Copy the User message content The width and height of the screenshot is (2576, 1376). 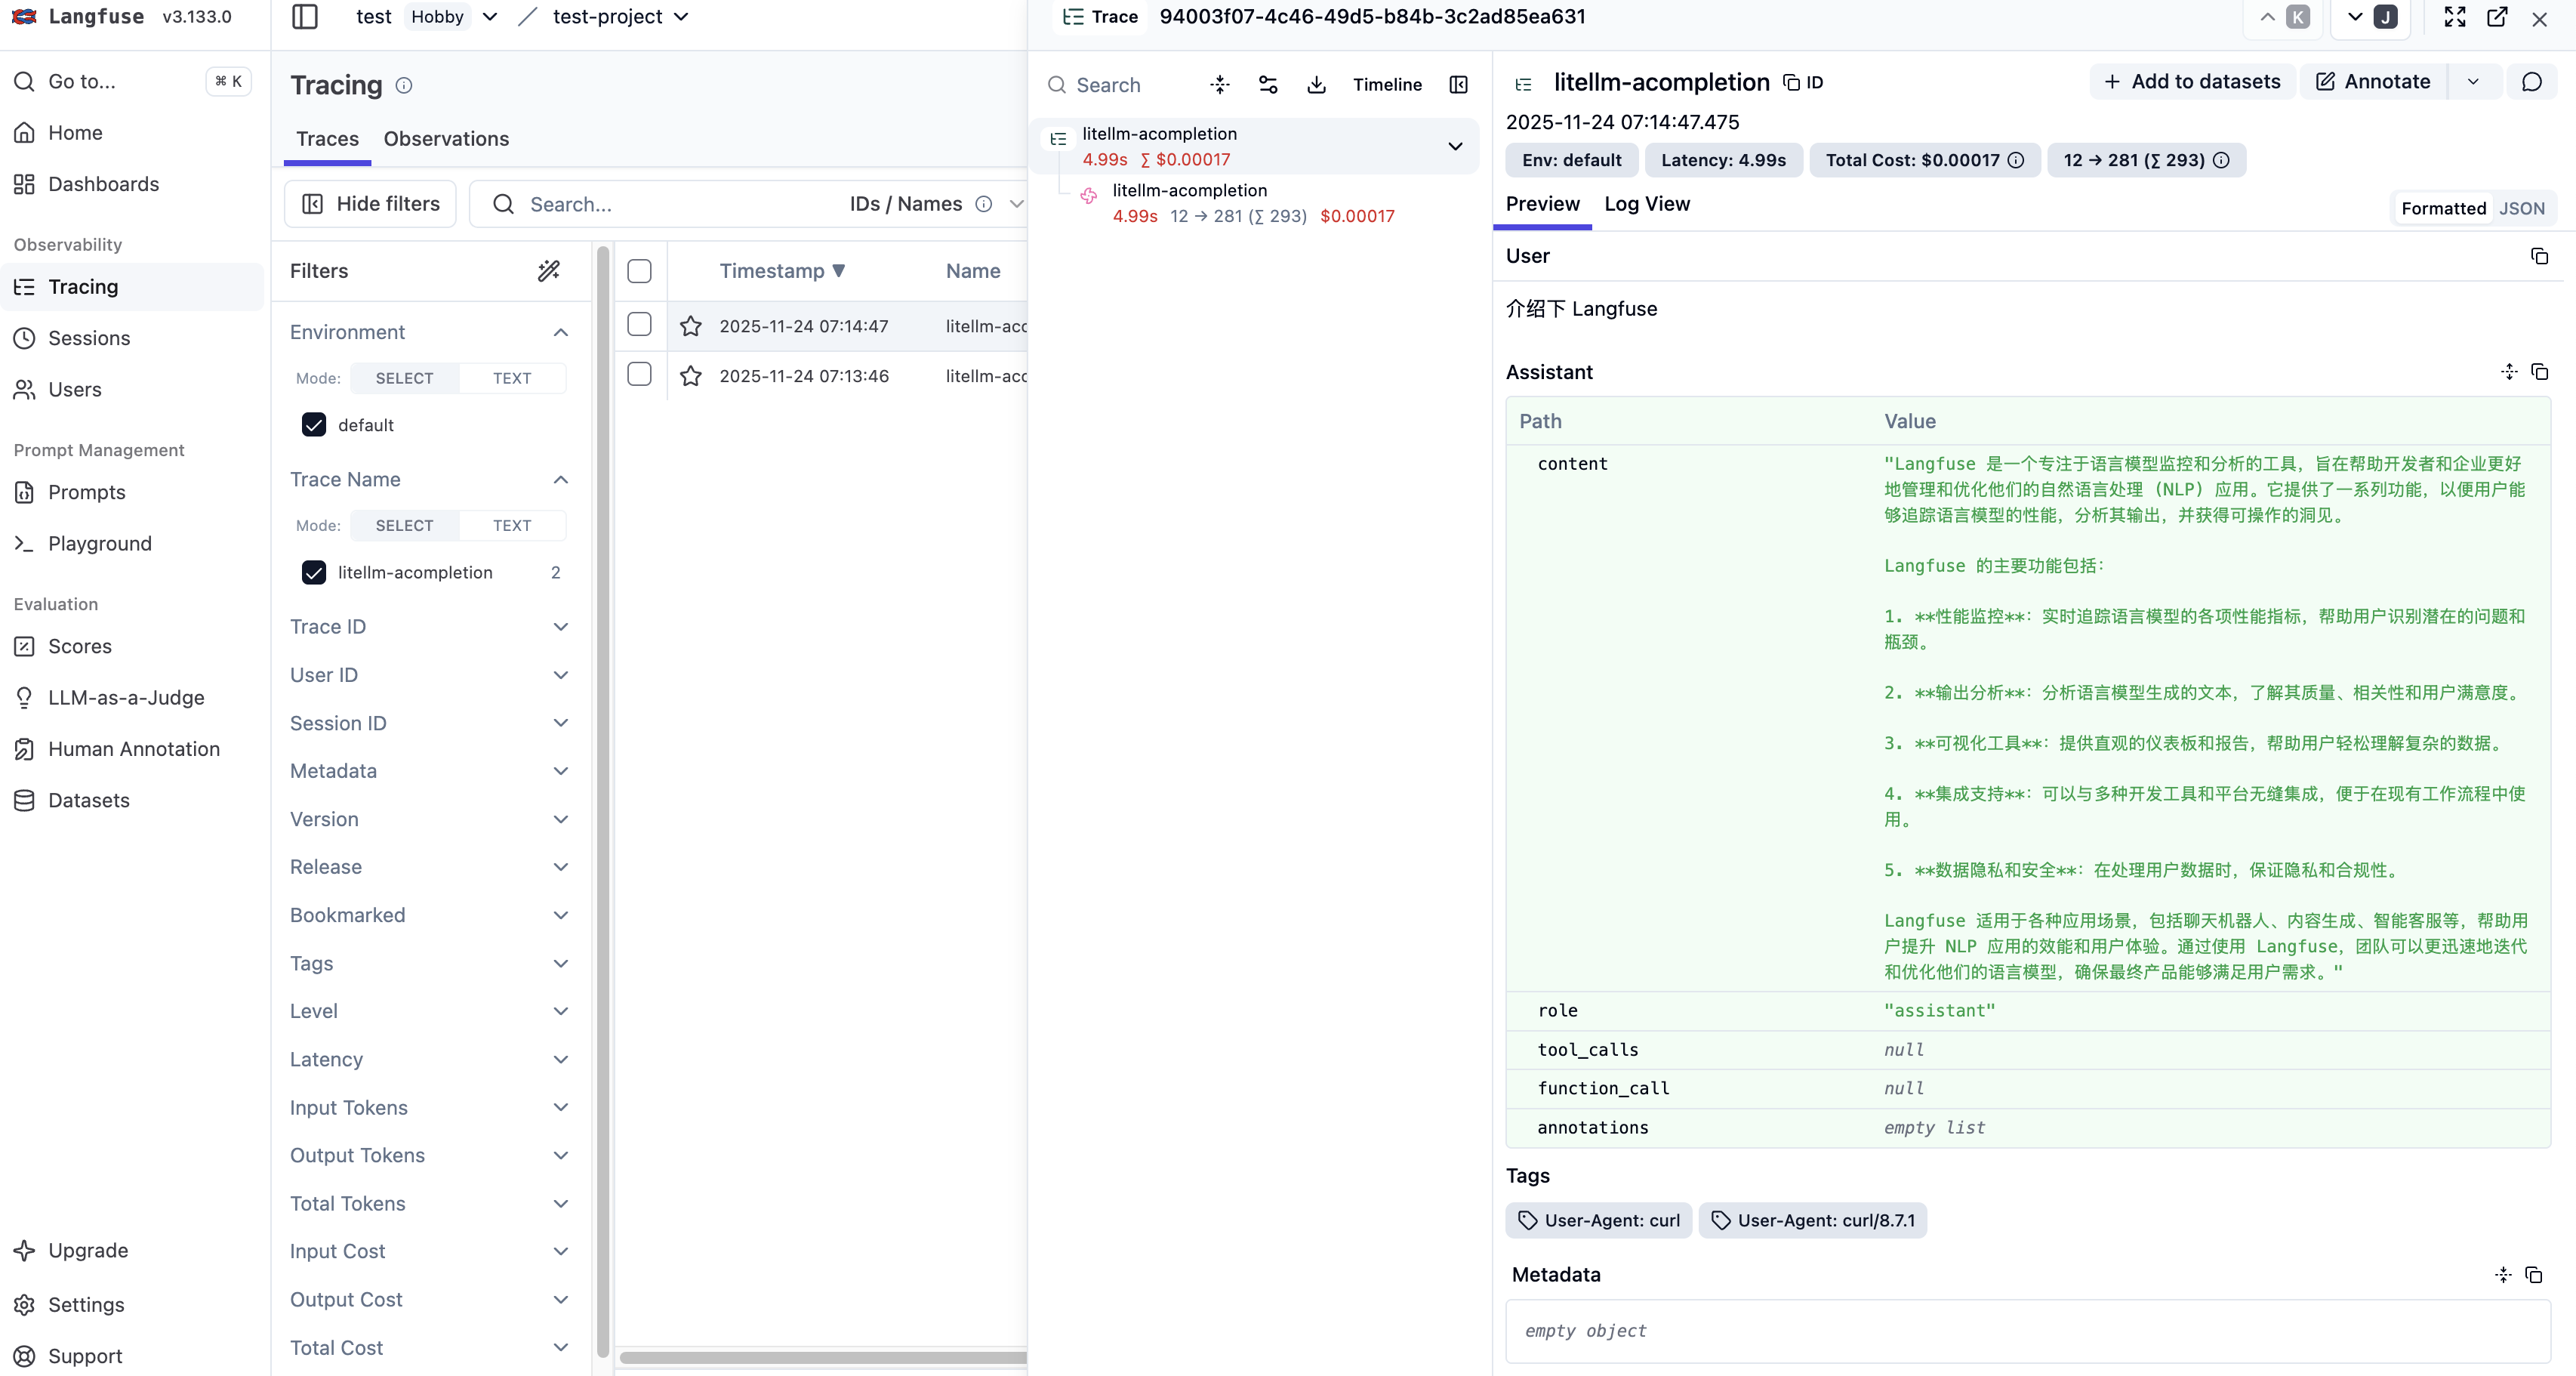tap(2538, 256)
